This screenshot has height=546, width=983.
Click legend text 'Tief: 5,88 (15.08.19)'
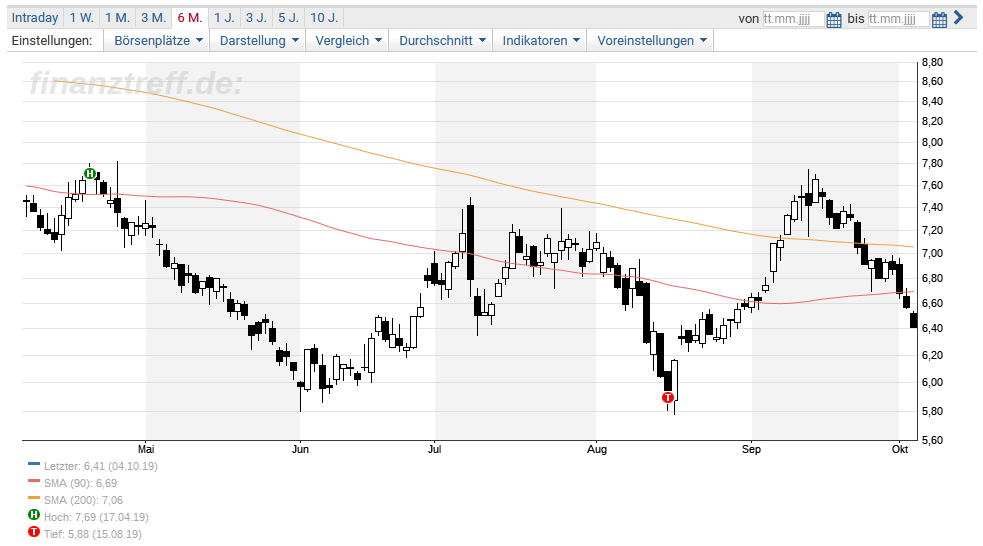point(93,534)
